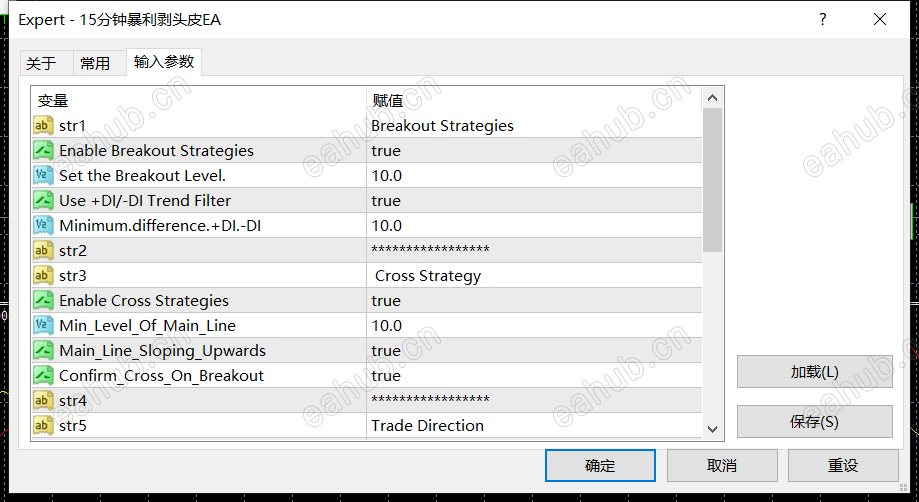Click the string icon beside str1
The width and height of the screenshot is (919, 502).
43,125
